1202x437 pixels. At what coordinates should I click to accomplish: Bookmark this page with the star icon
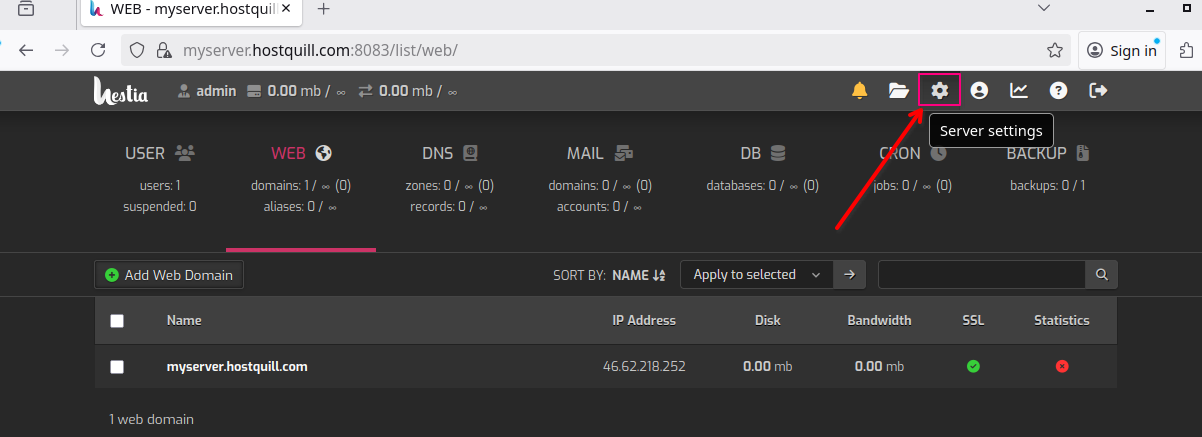pyautogui.click(x=1054, y=50)
